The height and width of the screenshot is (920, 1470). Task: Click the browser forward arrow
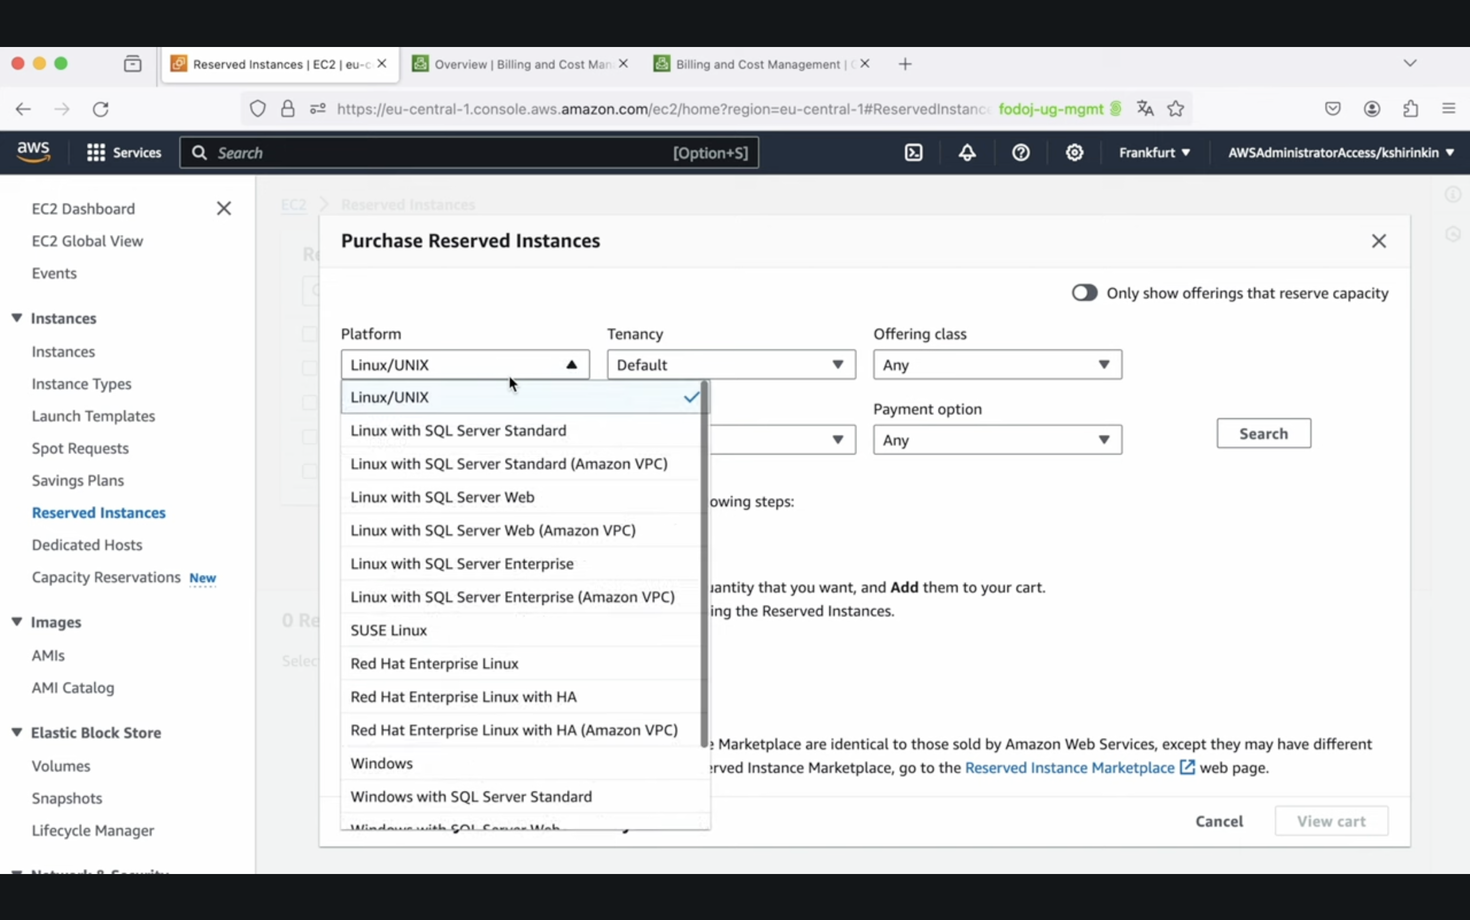[62, 109]
